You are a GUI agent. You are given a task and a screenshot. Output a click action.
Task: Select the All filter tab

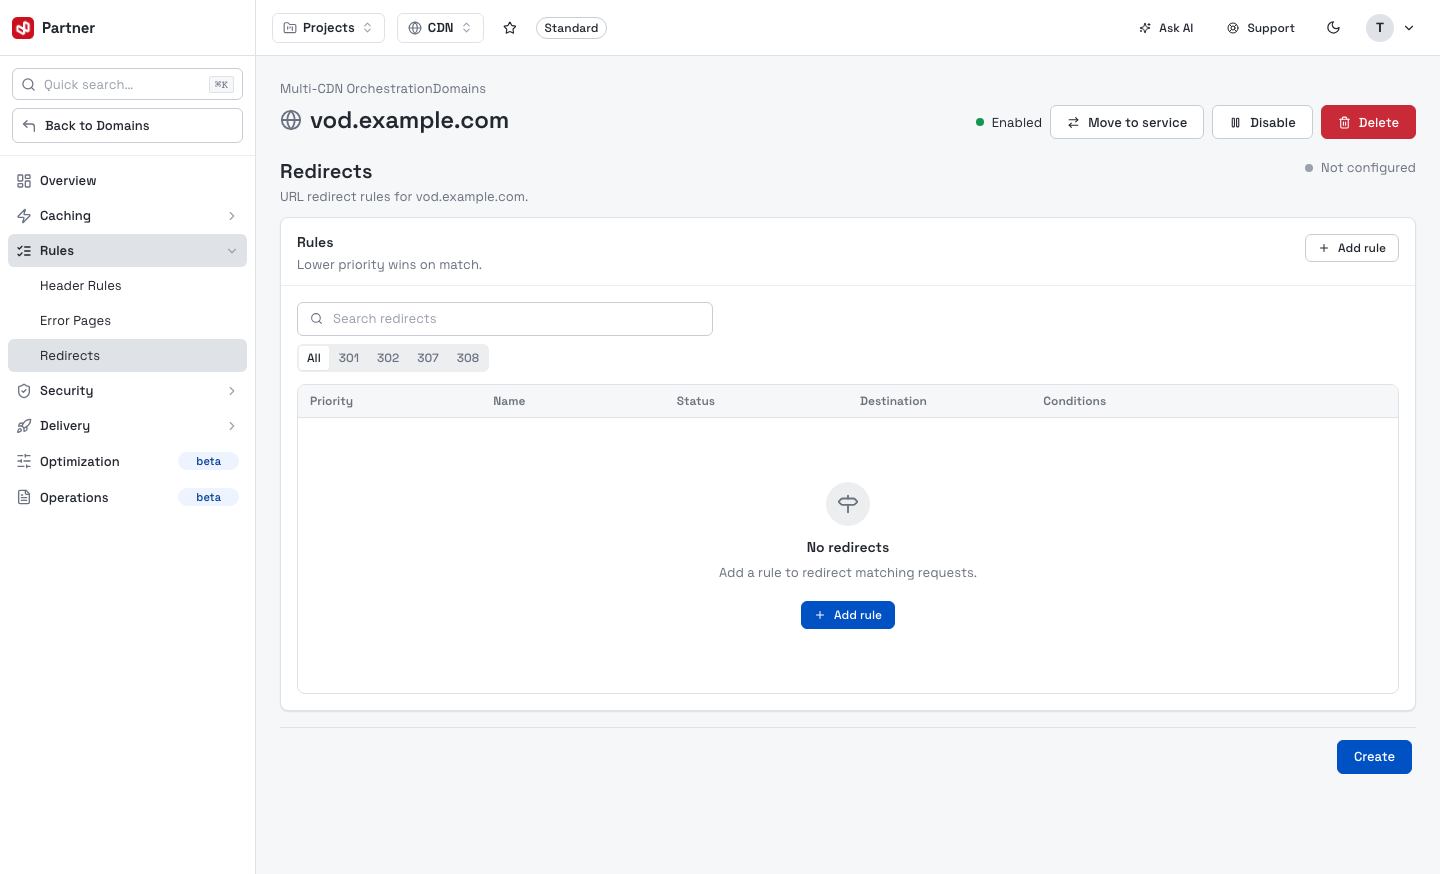point(314,358)
